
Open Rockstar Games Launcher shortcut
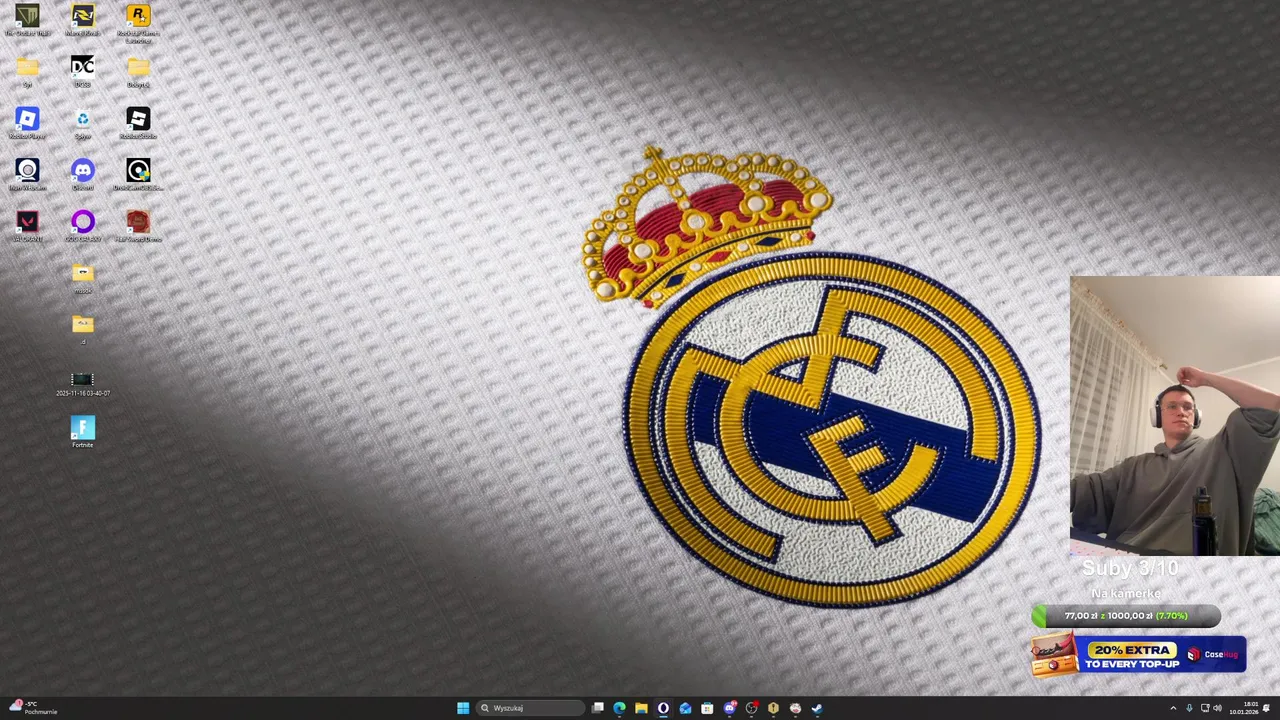tap(138, 22)
